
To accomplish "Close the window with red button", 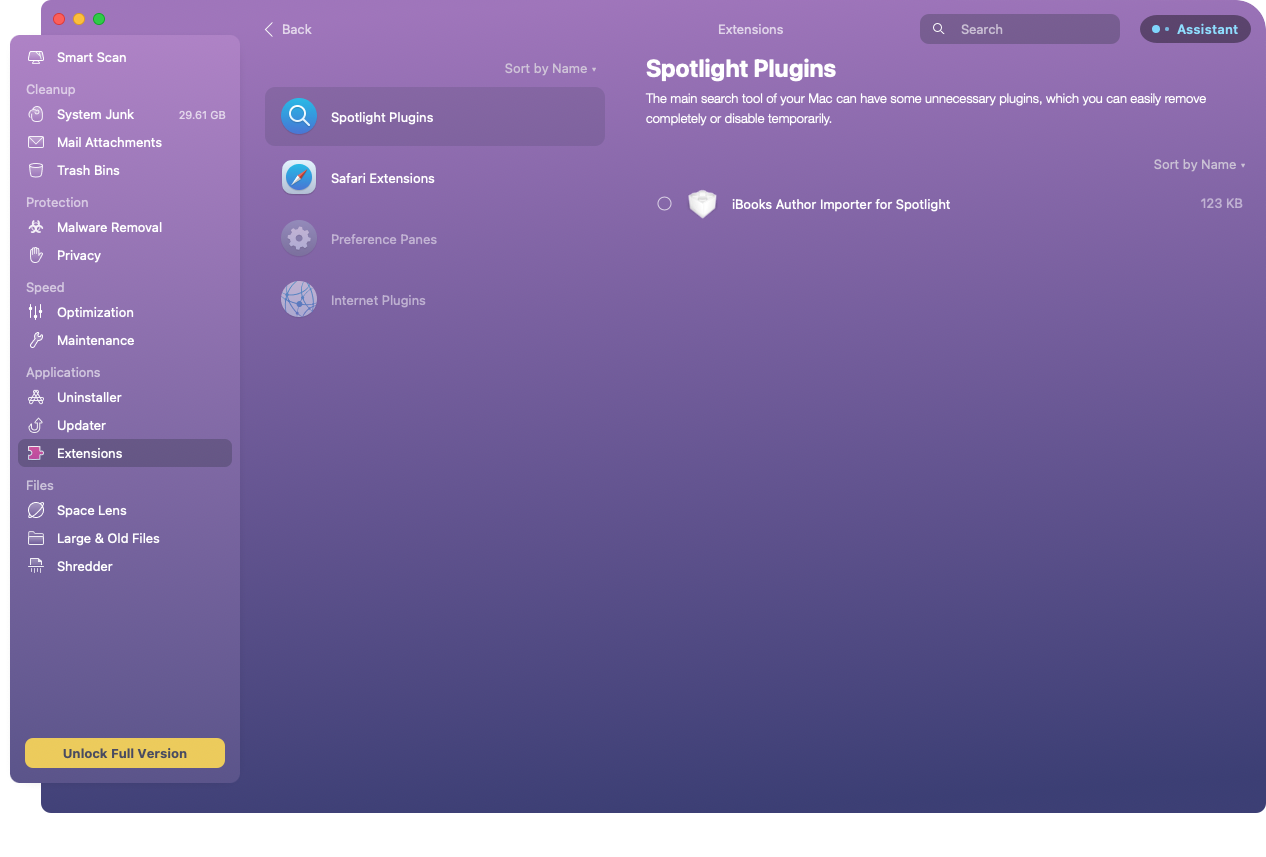I will [x=59, y=19].
